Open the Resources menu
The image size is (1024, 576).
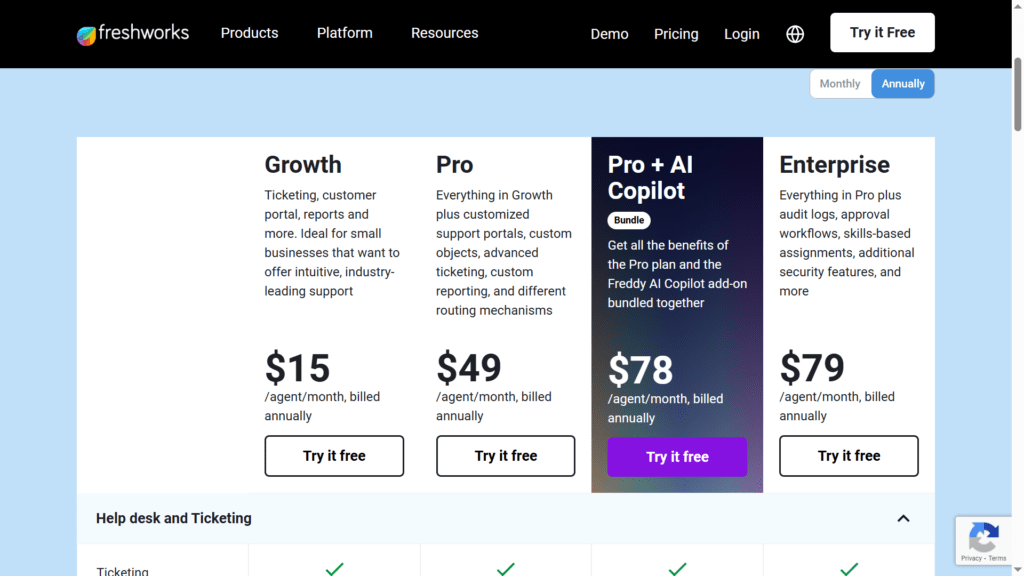445,33
